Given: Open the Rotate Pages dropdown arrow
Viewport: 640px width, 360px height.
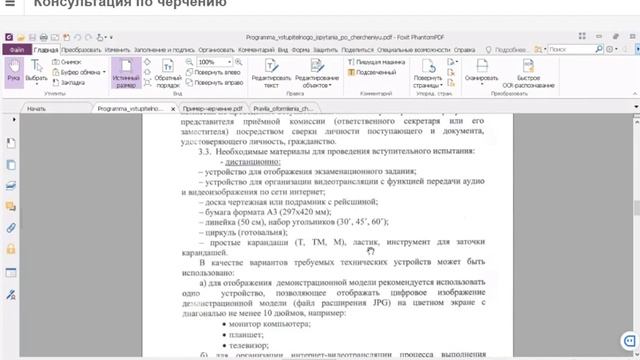Looking at the screenshot, I should pos(441,85).
